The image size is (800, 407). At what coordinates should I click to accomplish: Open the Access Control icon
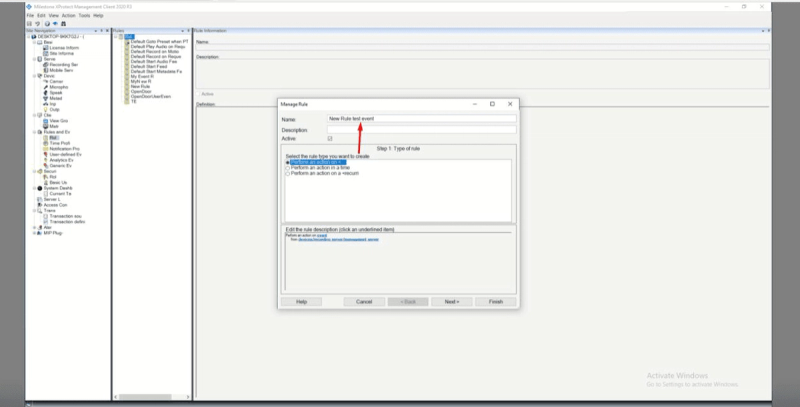coord(40,205)
